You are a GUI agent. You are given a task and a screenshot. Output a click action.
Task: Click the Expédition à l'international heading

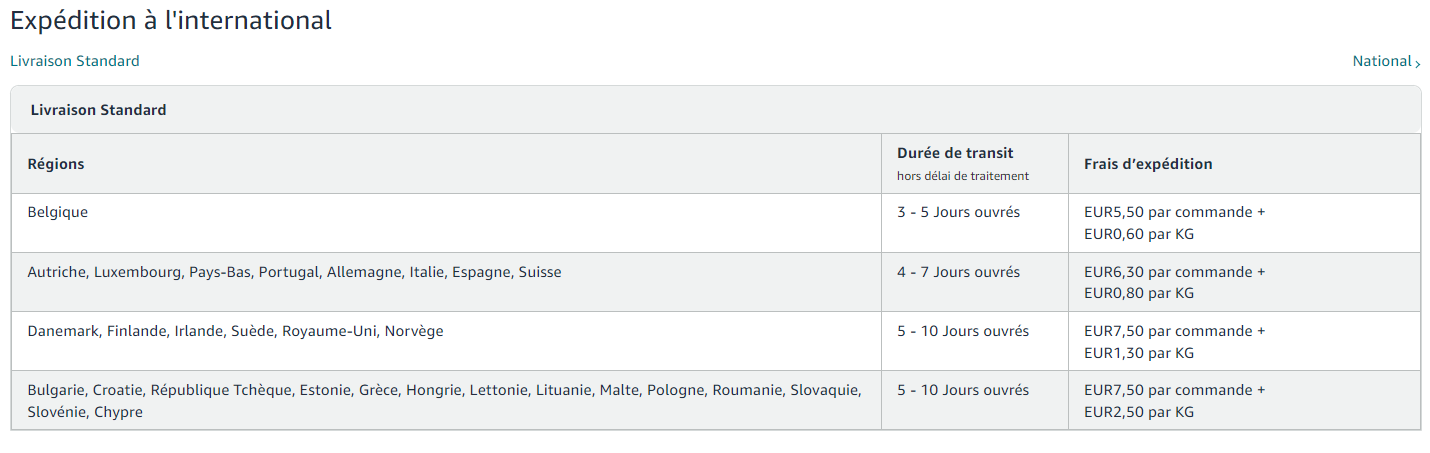coord(171,20)
